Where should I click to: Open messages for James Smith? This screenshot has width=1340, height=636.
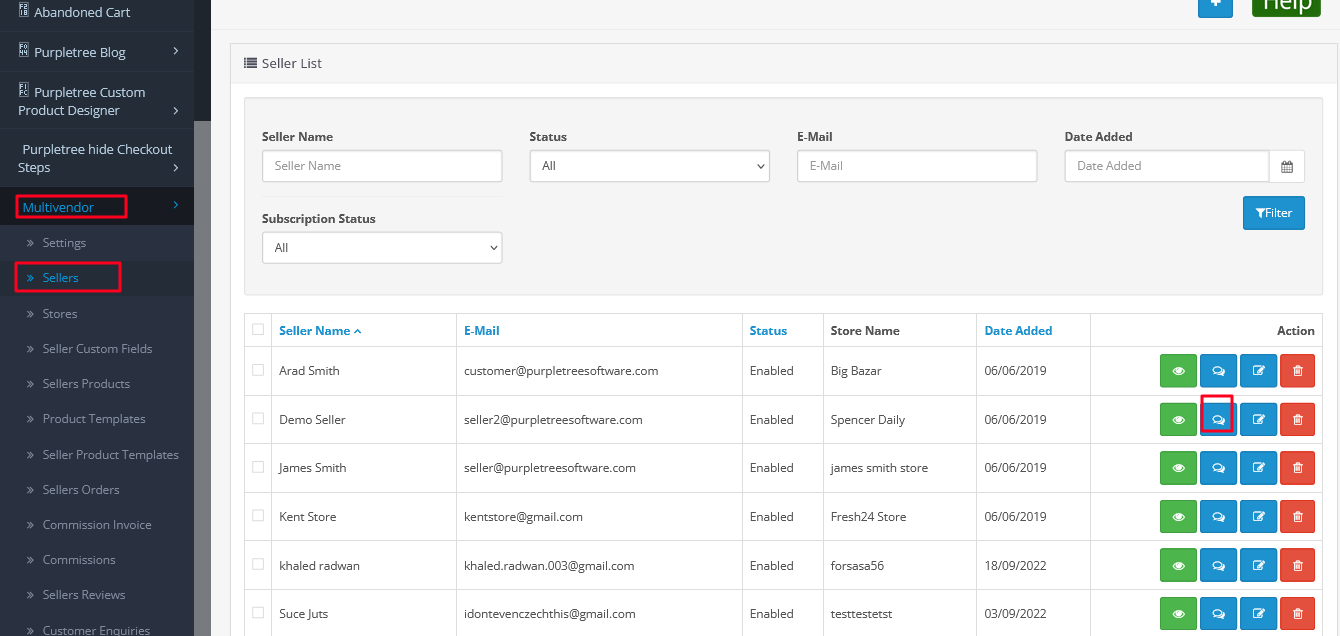(1218, 468)
